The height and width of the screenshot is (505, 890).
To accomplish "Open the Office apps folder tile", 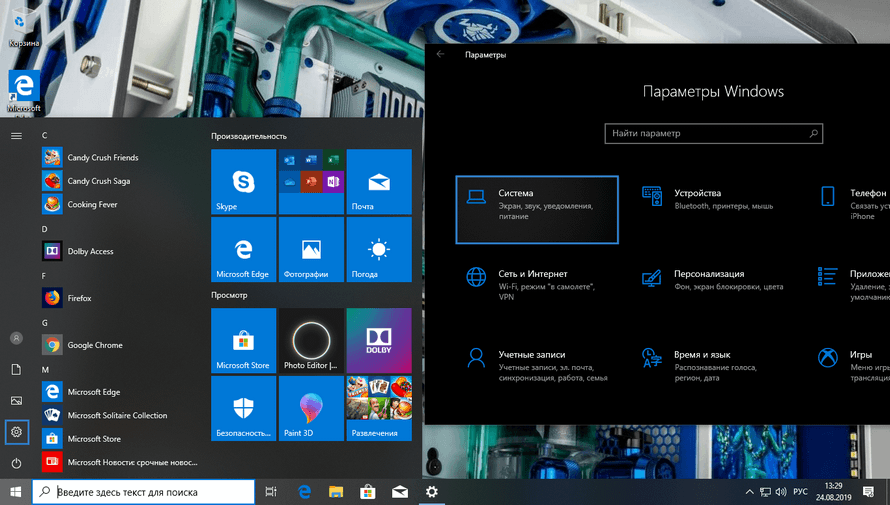I will 311,182.
